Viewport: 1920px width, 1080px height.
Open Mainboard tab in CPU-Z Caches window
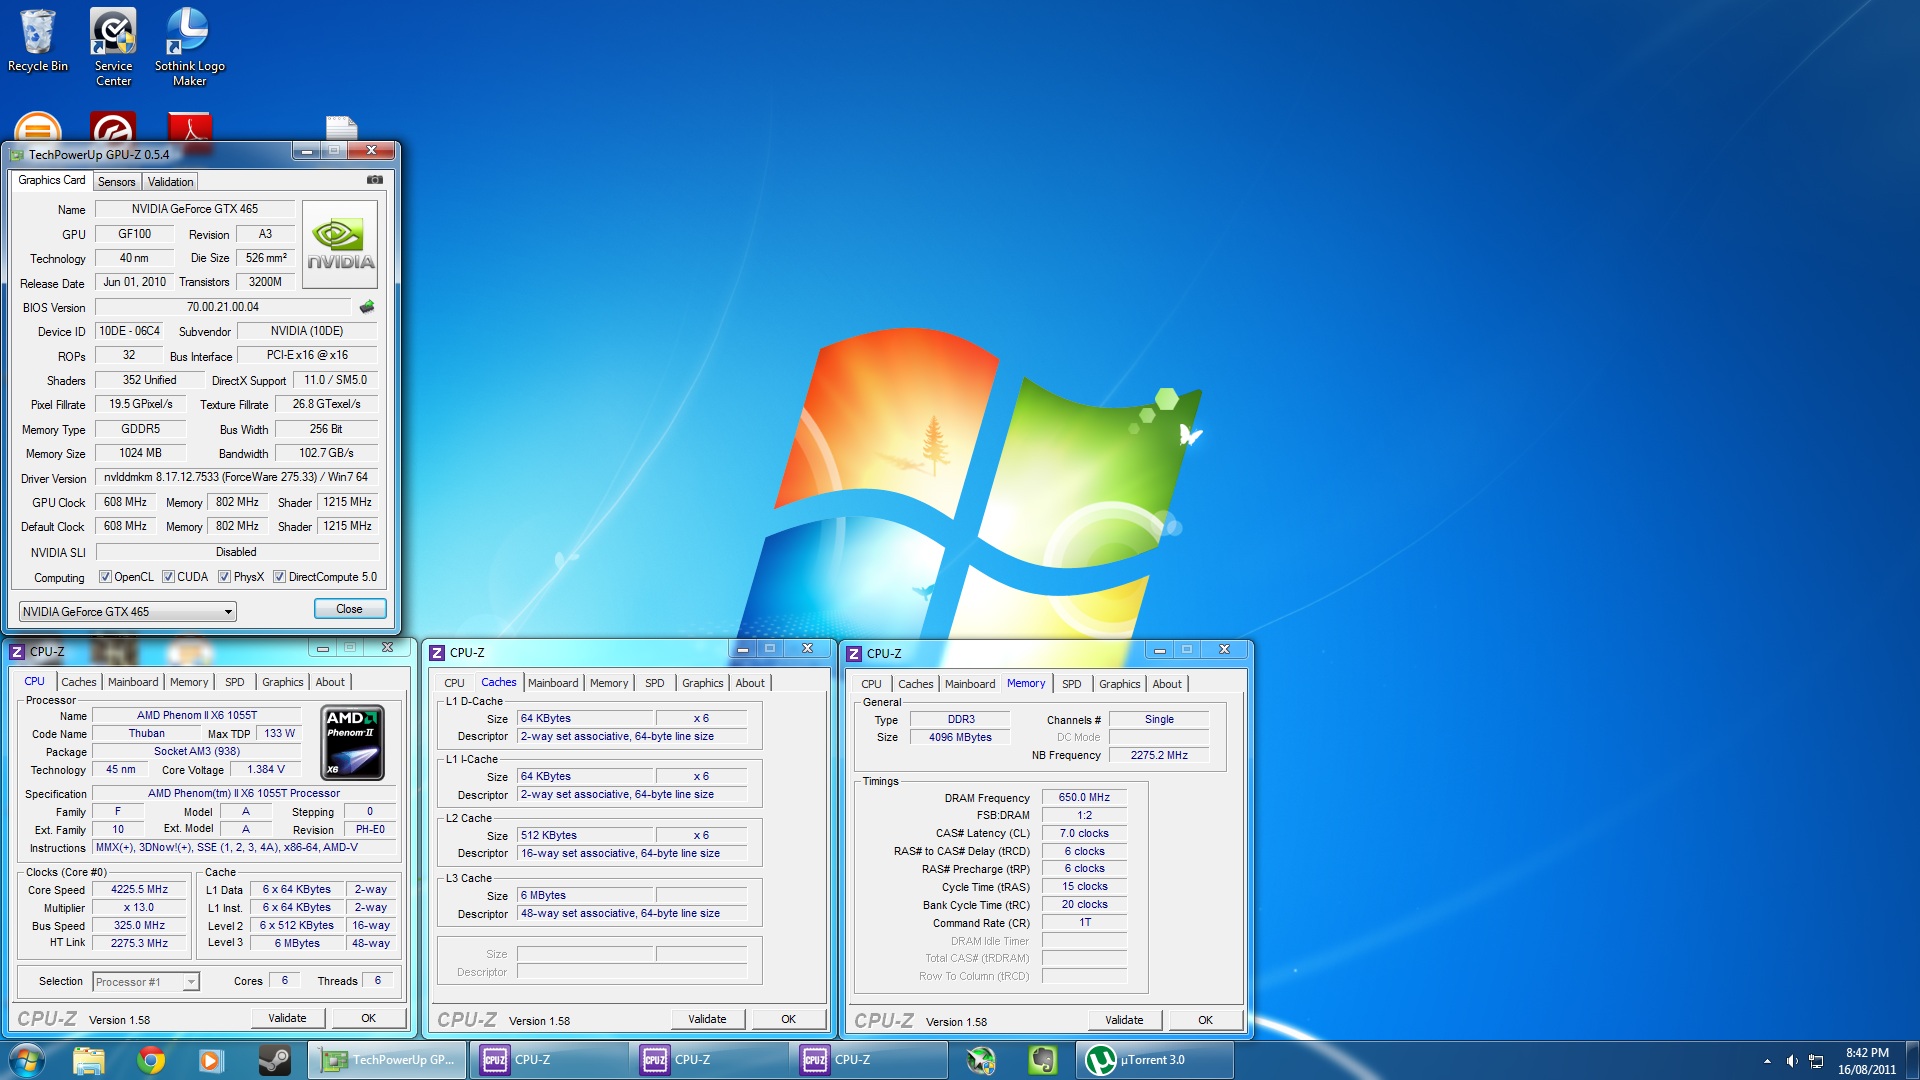coord(553,683)
